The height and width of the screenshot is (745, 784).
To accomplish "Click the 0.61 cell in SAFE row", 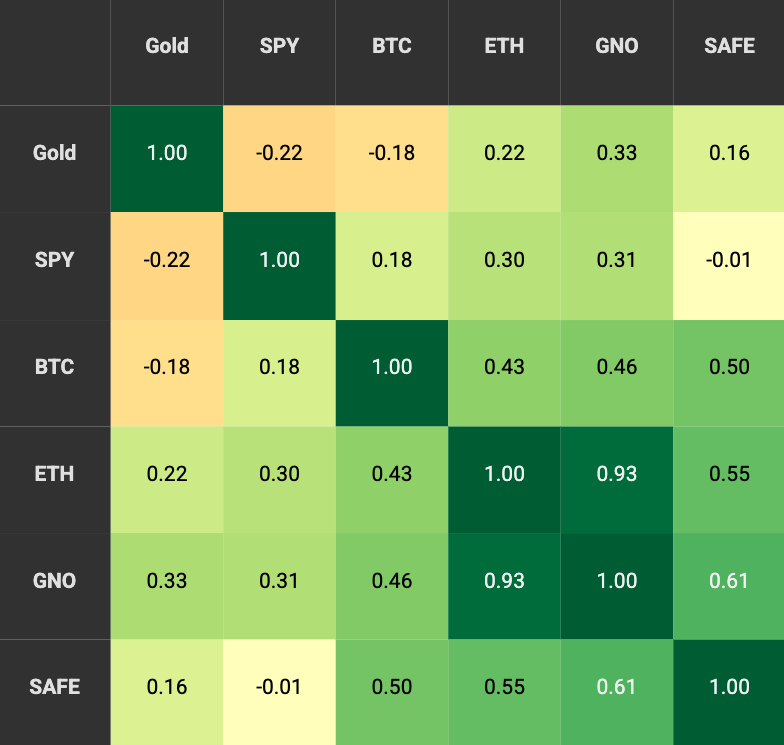I will (x=616, y=687).
